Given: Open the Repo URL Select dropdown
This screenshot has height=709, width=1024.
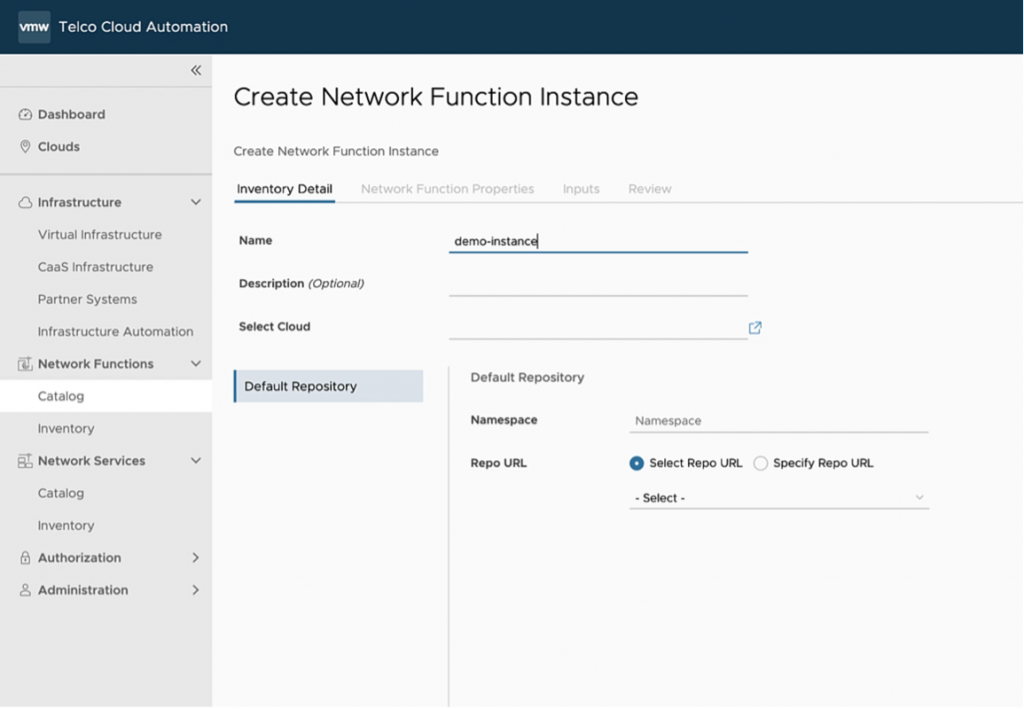Looking at the screenshot, I should tap(778, 498).
